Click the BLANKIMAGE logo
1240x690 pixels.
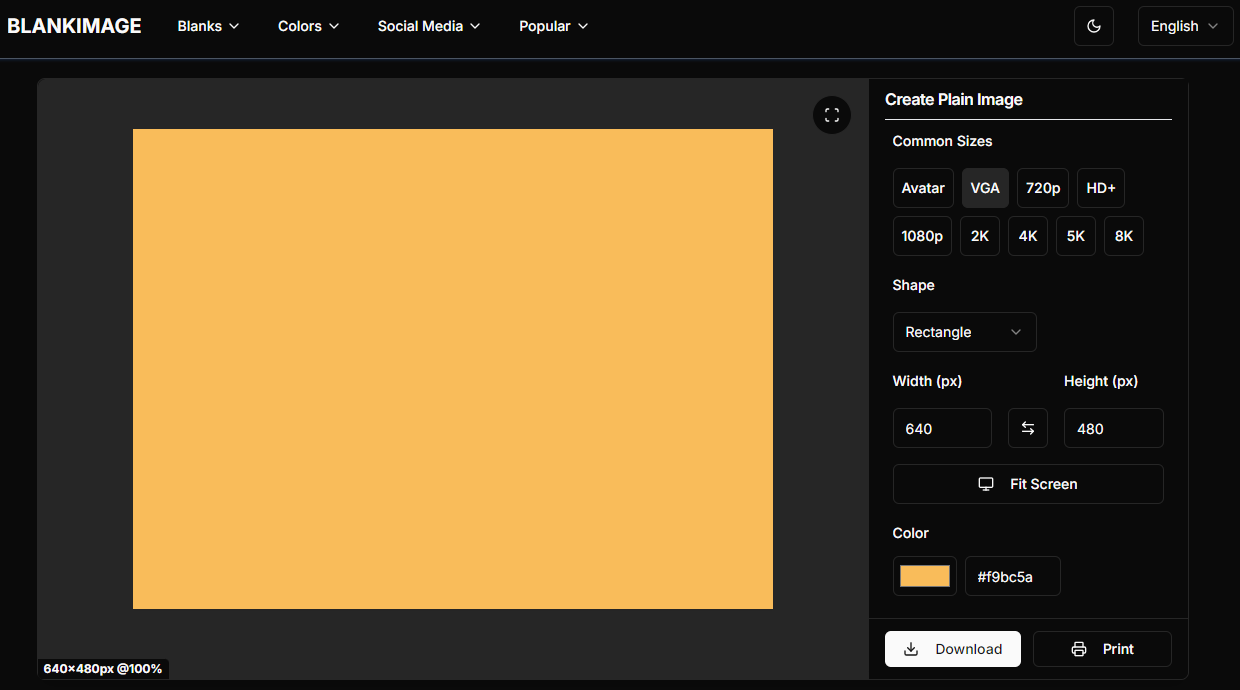(x=75, y=26)
